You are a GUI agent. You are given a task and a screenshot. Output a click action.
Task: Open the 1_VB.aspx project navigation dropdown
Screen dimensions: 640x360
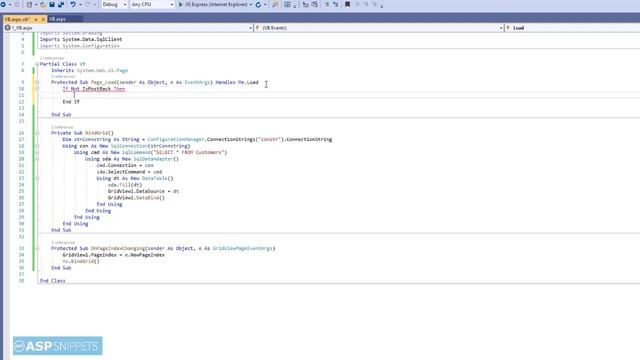(129, 28)
